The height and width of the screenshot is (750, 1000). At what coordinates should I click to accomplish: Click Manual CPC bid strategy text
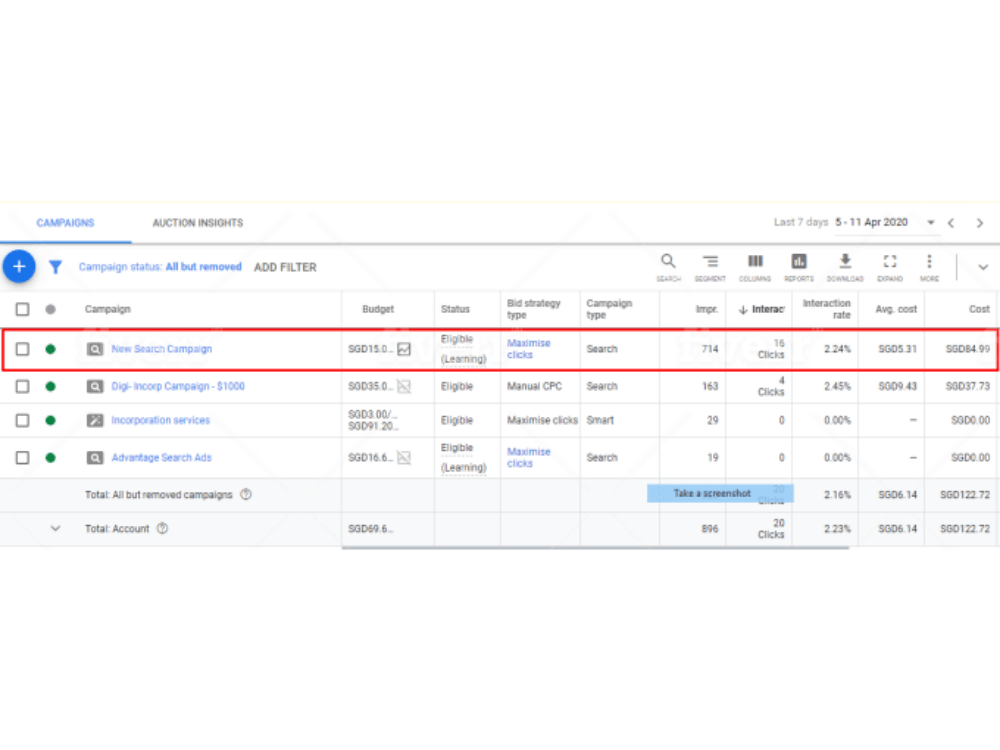(x=534, y=386)
